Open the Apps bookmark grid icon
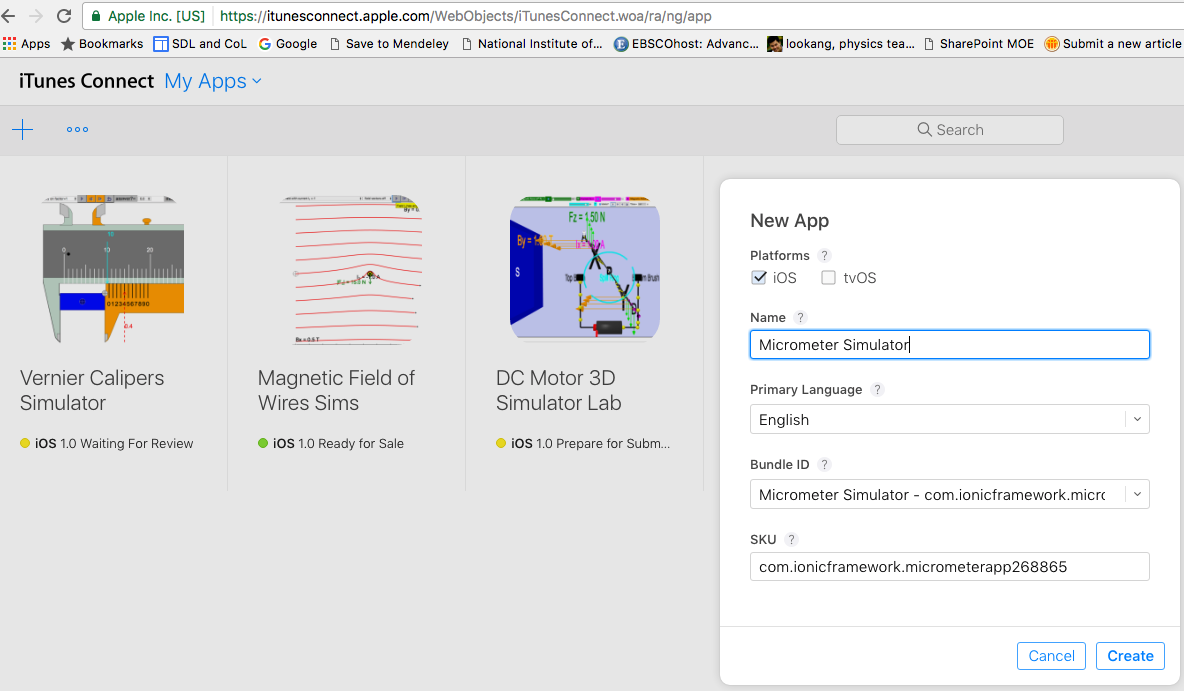This screenshot has width=1184, height=691. coord(10,43)
